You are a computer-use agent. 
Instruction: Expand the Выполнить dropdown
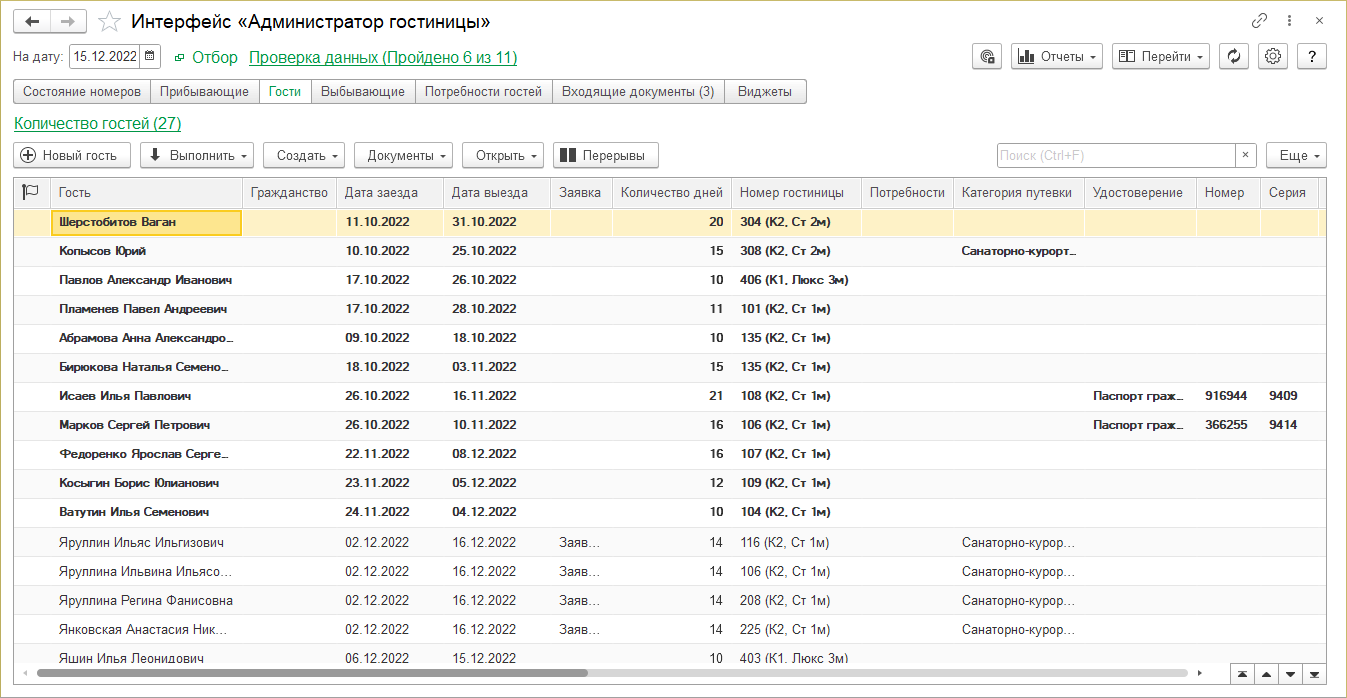[197, 156]
